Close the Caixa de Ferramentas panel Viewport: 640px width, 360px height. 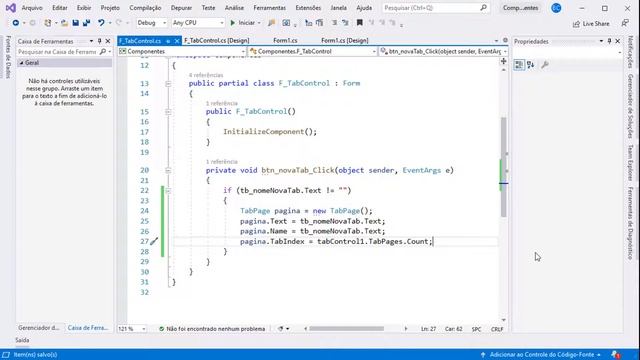[108, 41]
